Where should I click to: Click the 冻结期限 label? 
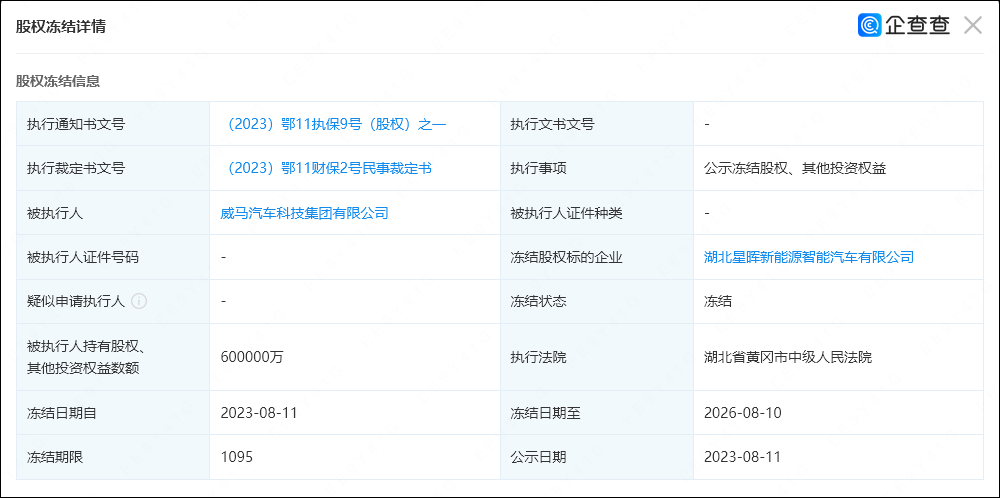point(55,457)
